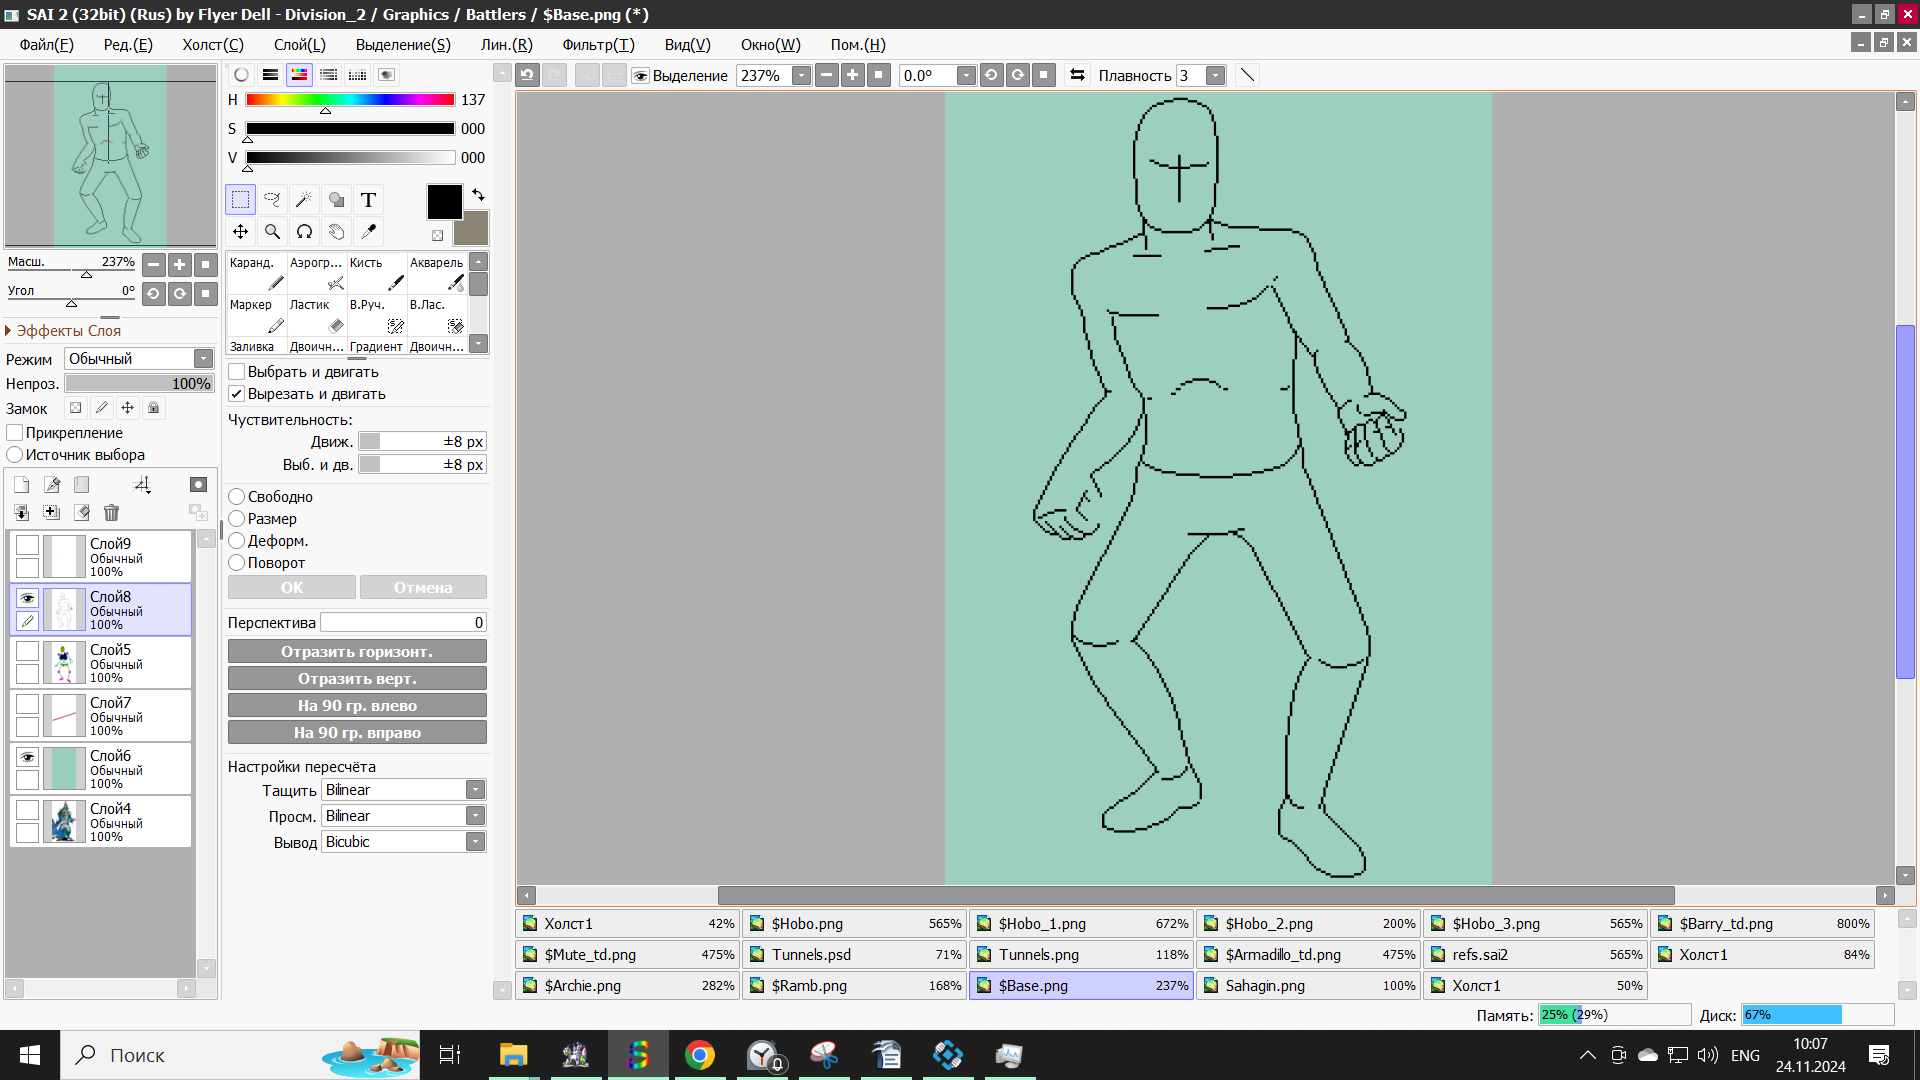Image resolution: width=1920 pixels, height=1080 pixels.
Task: Click the Отразить горизонт. button
Action: click(x=357, y=652)
